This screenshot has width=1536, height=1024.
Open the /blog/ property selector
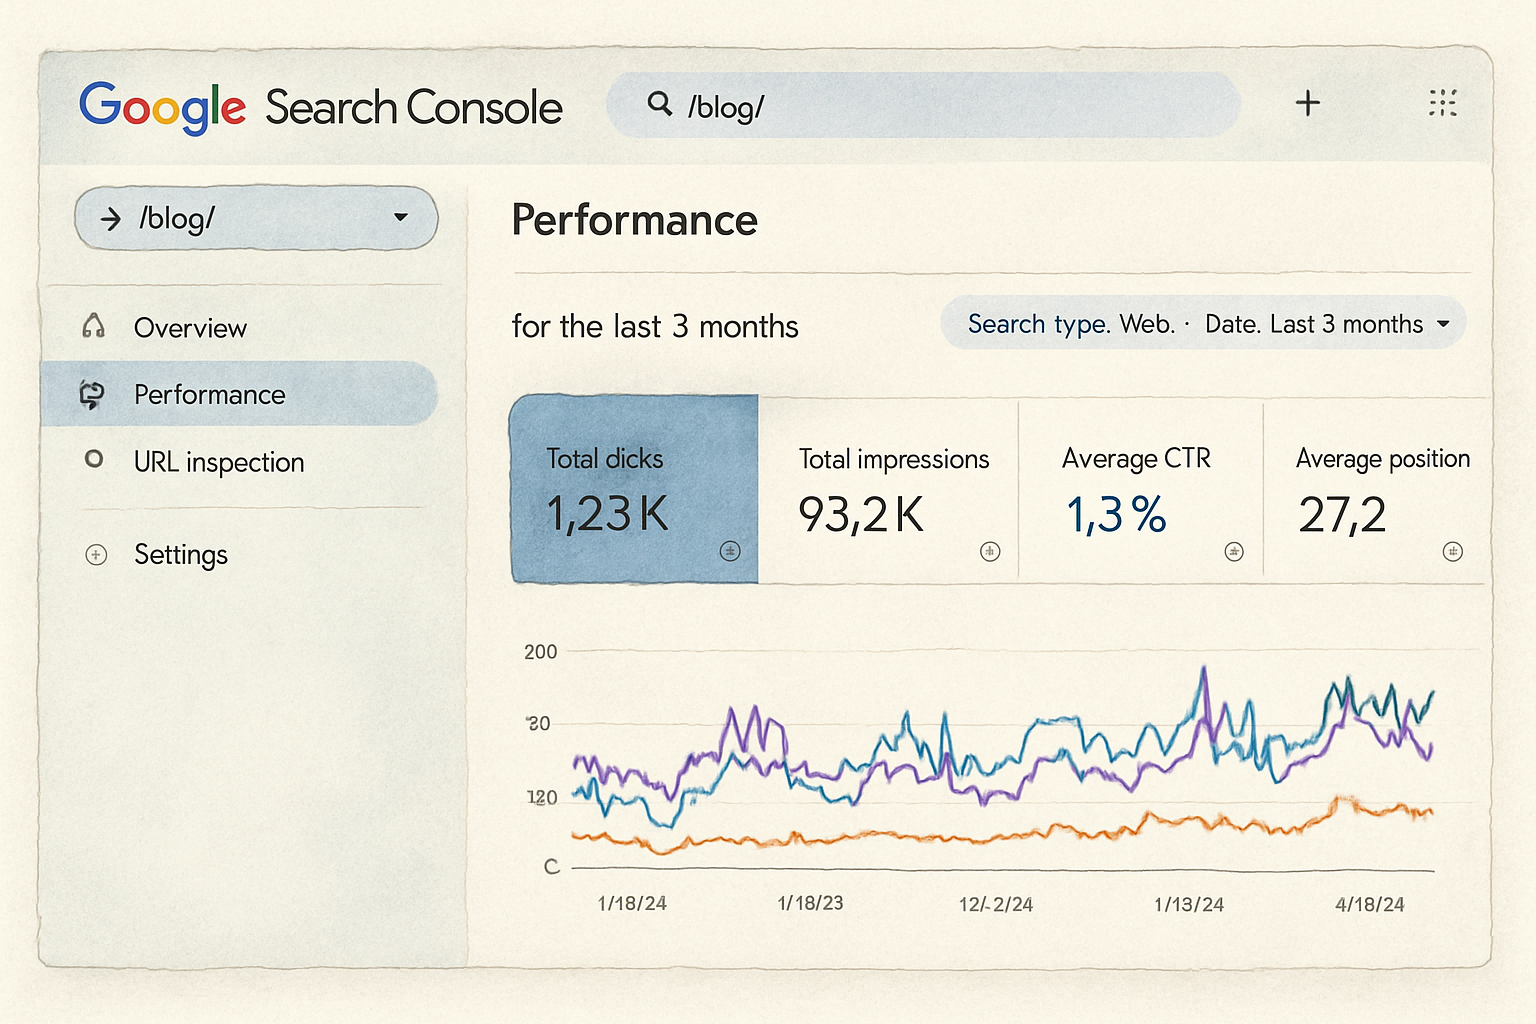(x=256, y=218)
